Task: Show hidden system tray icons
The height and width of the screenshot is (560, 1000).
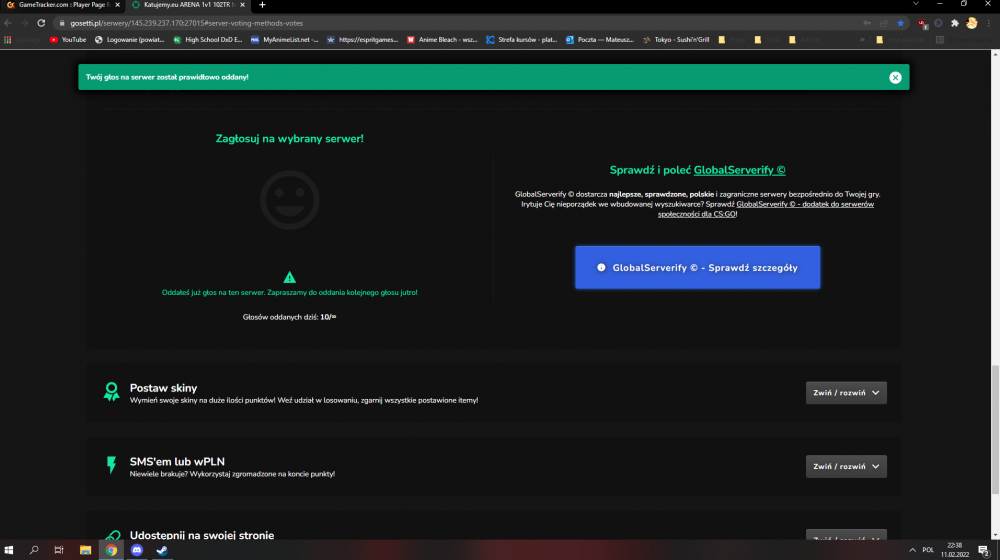Action: click(912, 550)
